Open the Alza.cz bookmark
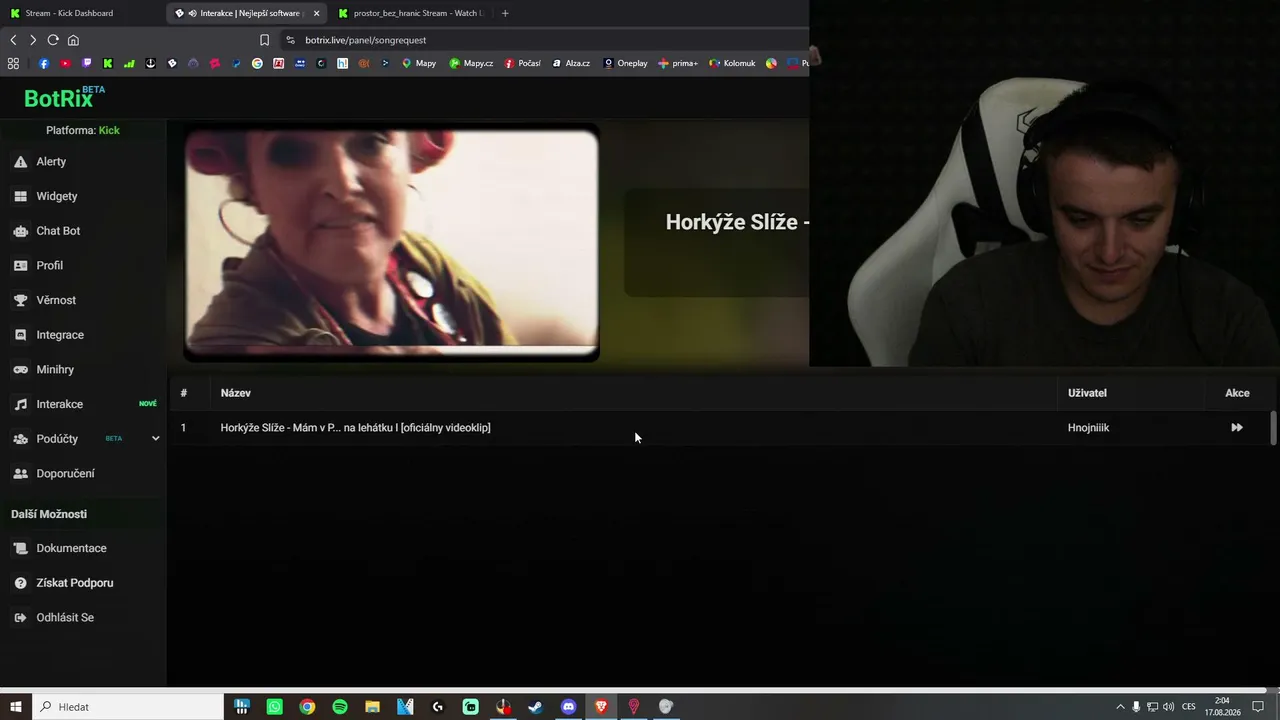This screenshot has width=1280, height=720. pos(571,63)
